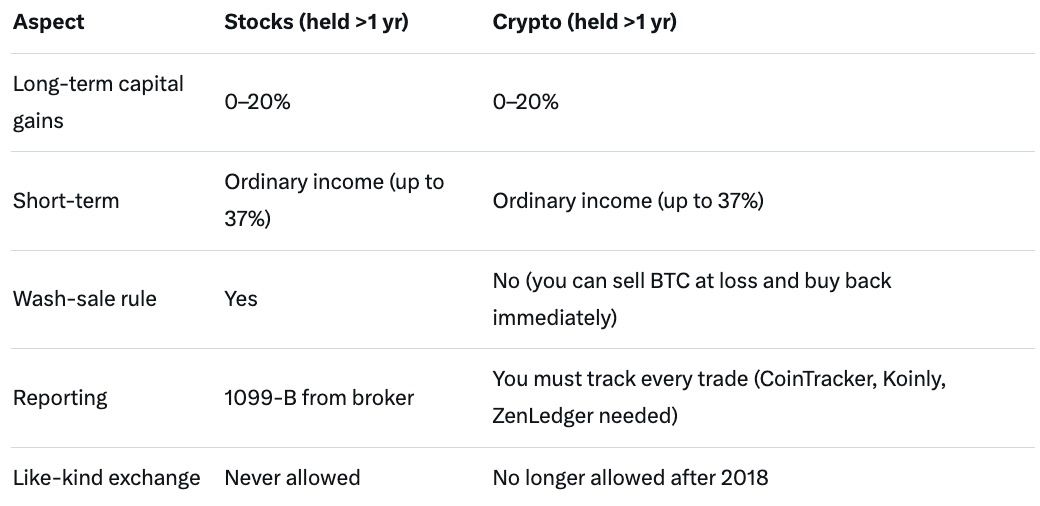1040x506 pixels.
Task: Click the You must track every trade text
Action: tap(622, 379)
